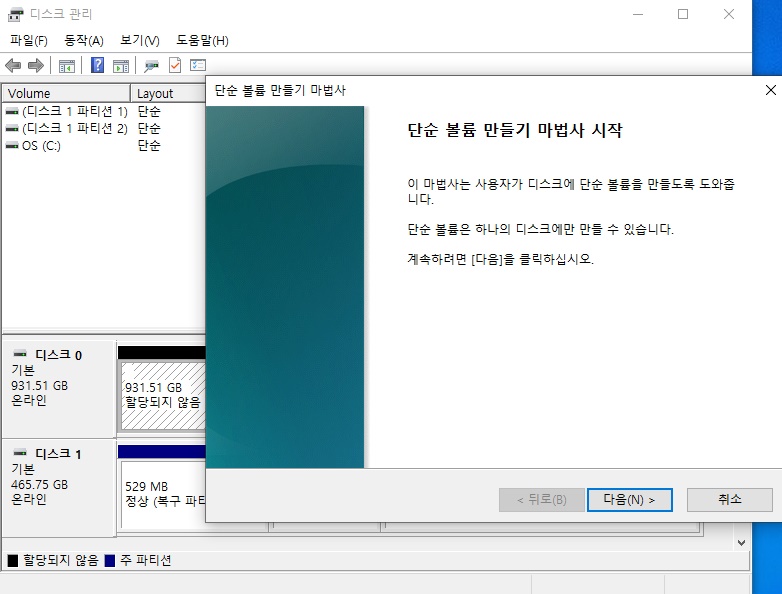Close the 단순 볼륨 만들기 마법사 dialog
Image resolution: width=782 pixels, height=594 pixels.
(x=771, y=90)
